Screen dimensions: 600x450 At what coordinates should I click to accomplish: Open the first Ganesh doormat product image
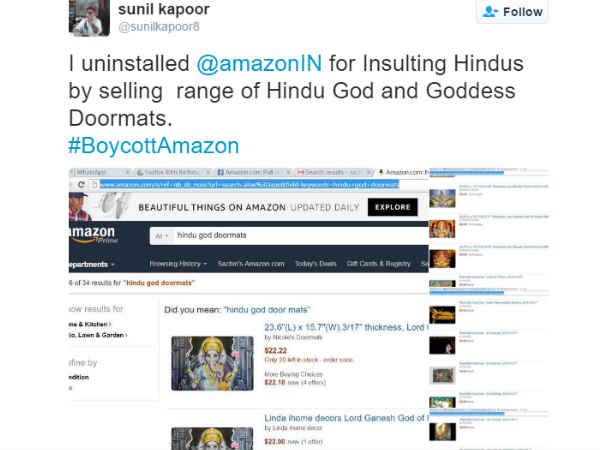pyautogui.click(x=212, y=363)
